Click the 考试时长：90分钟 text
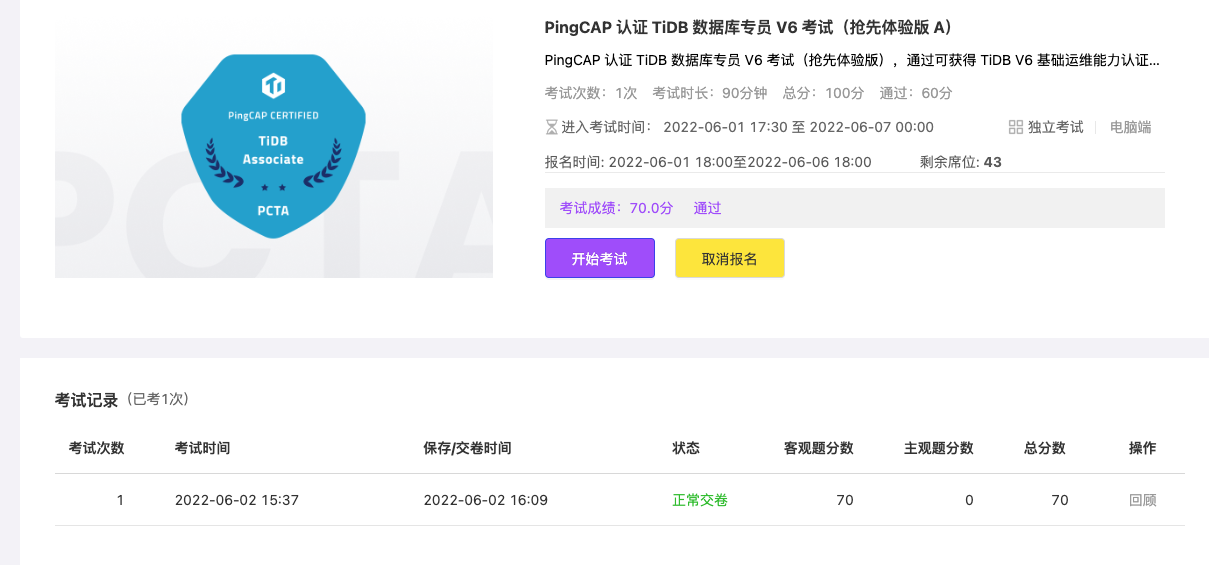Screen dimensions: 1209x565 tap(710, 93)
